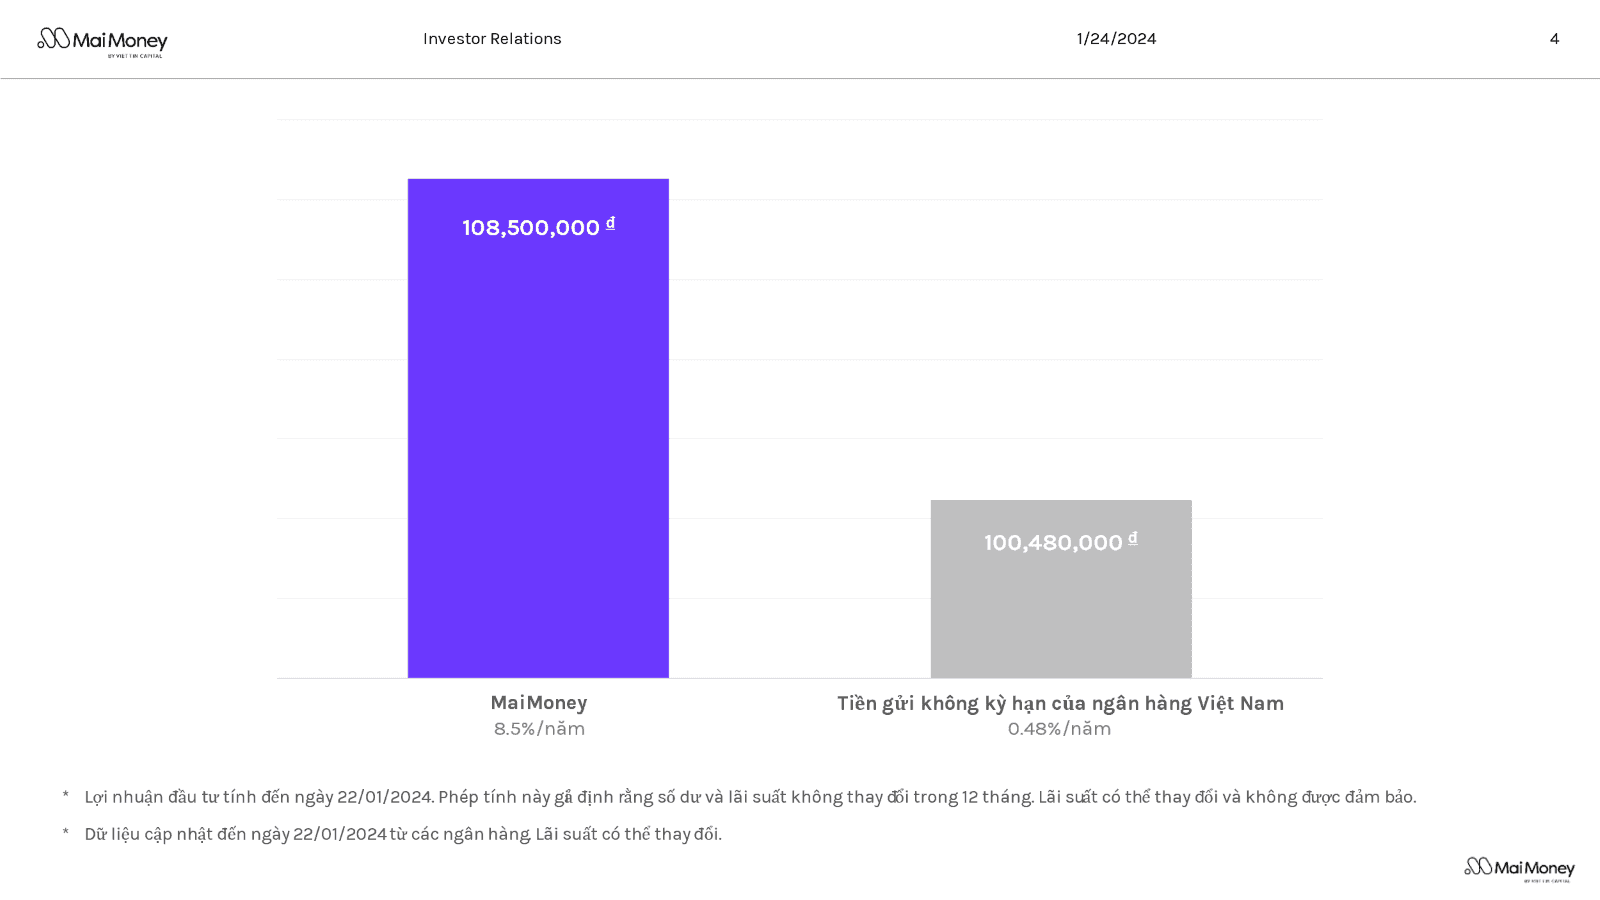1600x900 pixels.
Task: Click the MaiMoney logo at bottom right
Action: coord(1519,868)
